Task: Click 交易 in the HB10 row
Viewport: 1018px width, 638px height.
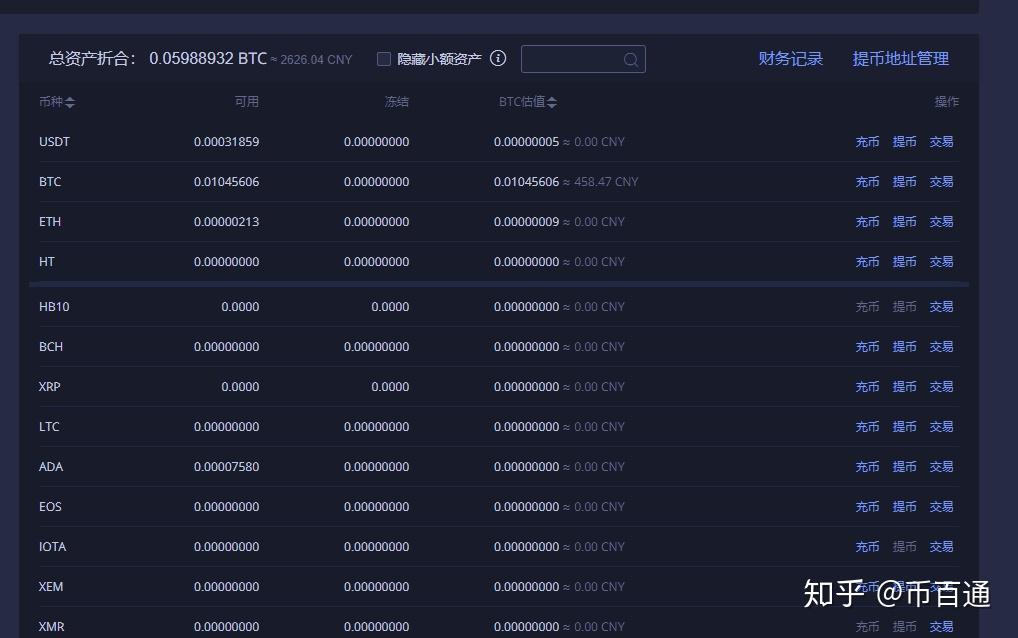Action: (941, 306)
